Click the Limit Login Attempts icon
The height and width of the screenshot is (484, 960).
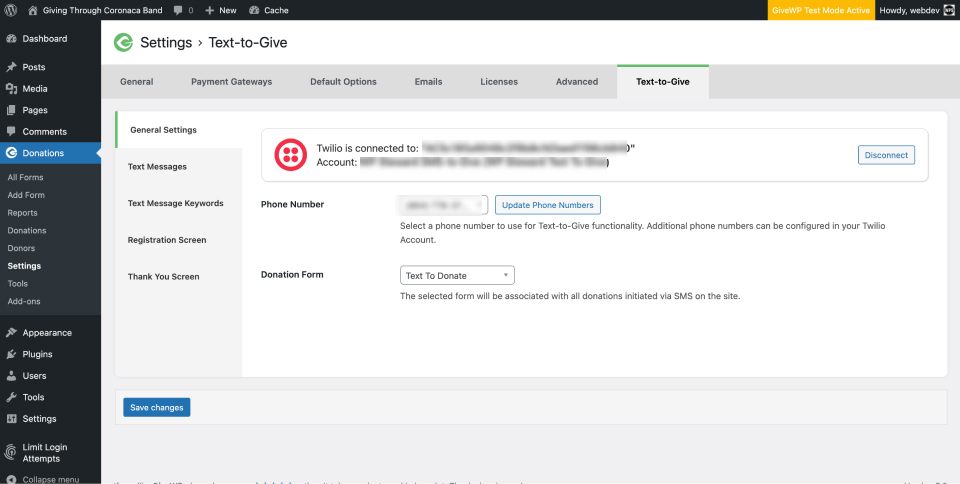(x=11, y=453)
